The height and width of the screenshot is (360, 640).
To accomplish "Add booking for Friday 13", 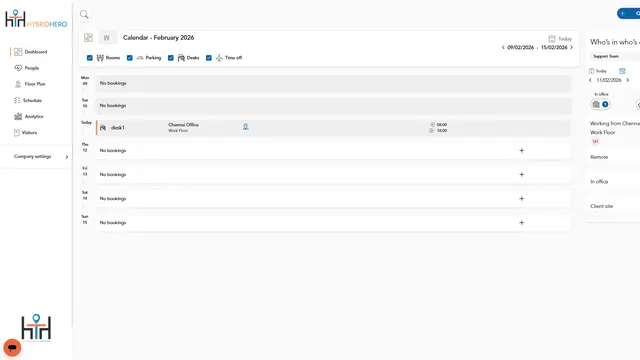I will 522,175.
